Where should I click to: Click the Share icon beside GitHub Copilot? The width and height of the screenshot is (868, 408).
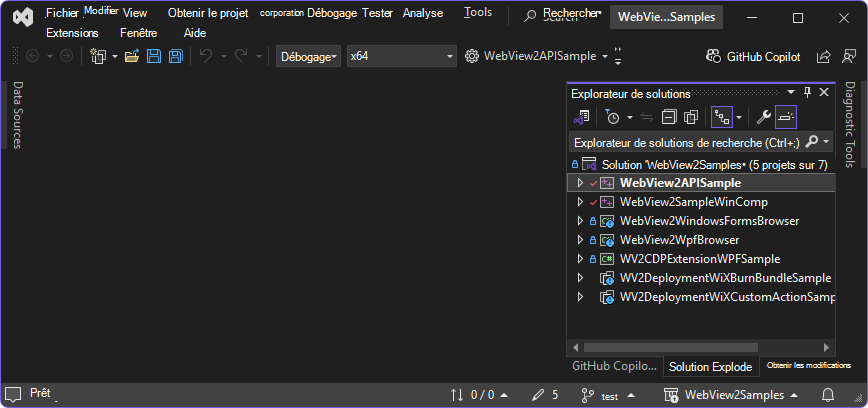[824, 56]
